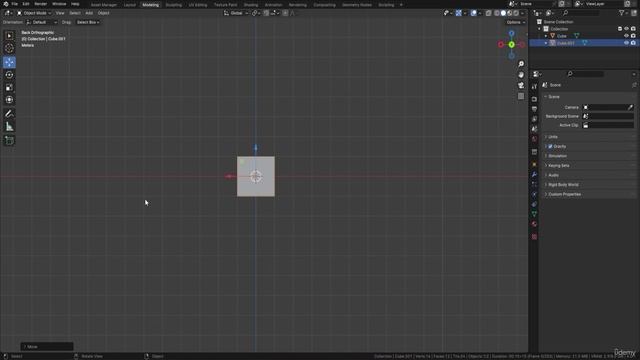Image resolution: width=640 pixels, height=360 pixels.
Task: Switch to Solid viewport shading
Action: pos(503,13)
